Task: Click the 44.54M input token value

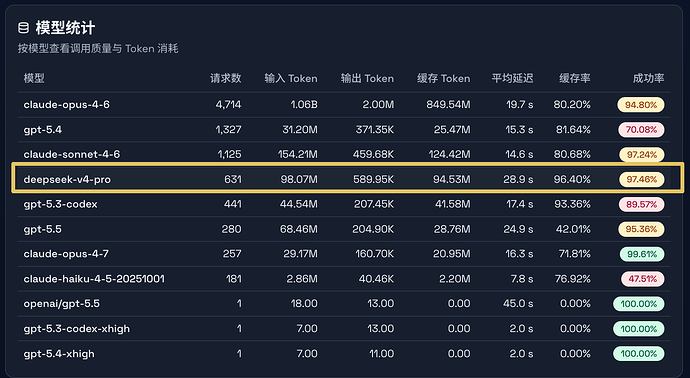Action: point(299,204)
